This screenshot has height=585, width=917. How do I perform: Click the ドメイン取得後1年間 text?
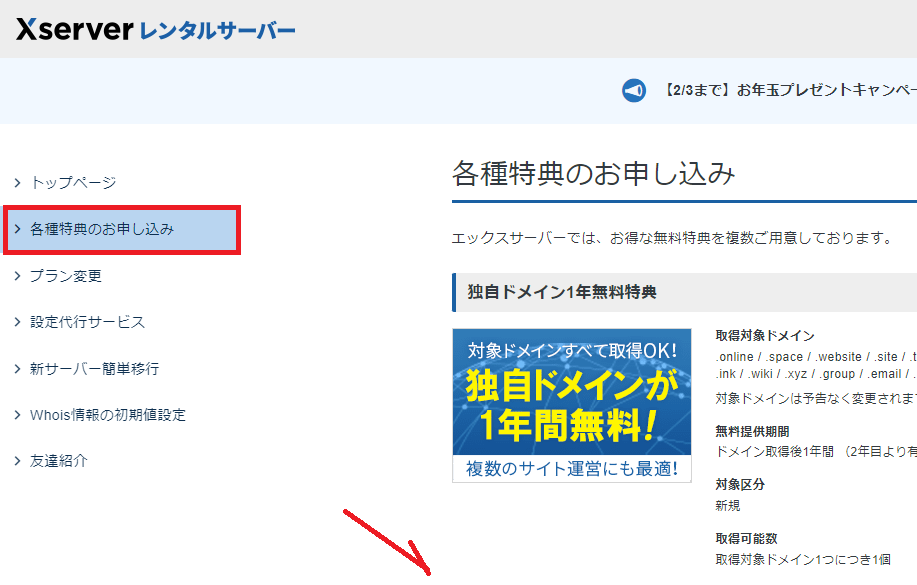coord(774,452)
